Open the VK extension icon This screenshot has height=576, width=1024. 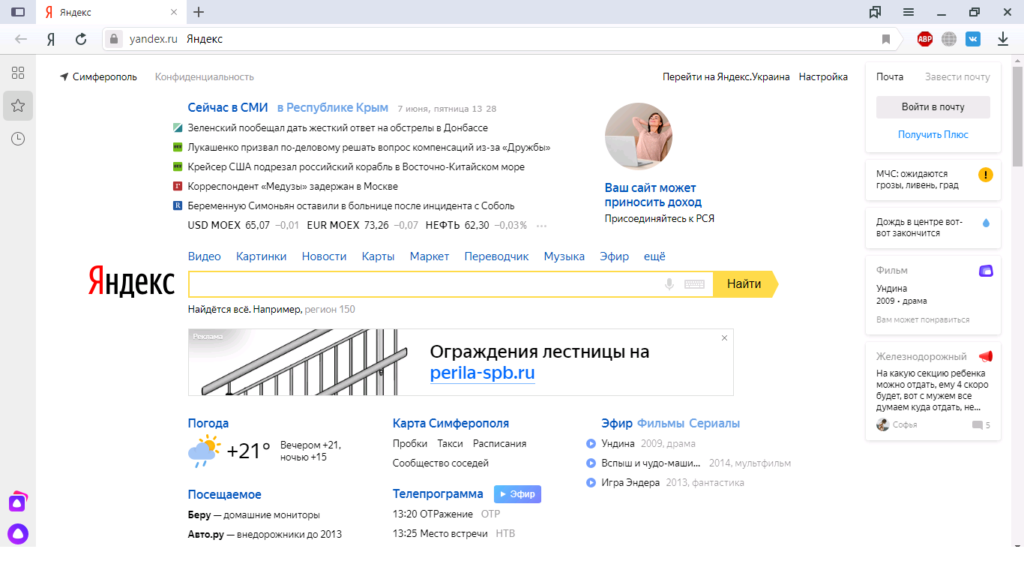coord(973,39)
